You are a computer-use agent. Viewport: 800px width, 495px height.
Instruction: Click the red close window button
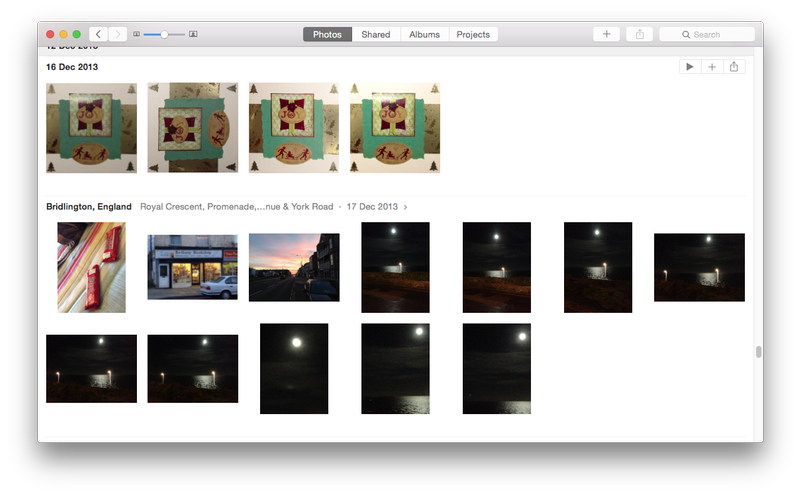pos(50,34)
